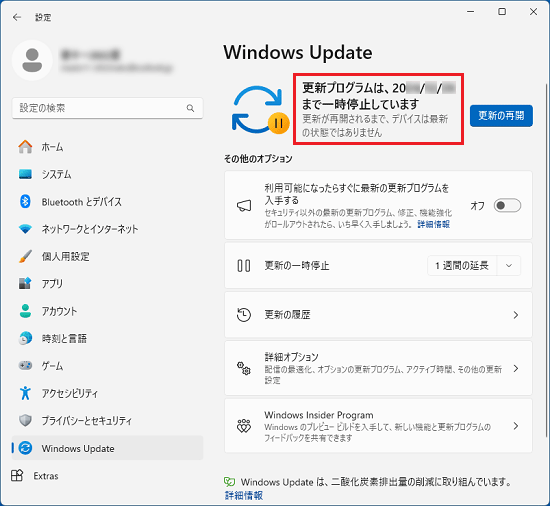The image size is (550, 506).
Task: Click the search magnifier icon
Action: pyautogui.click(x=190, y=108)
